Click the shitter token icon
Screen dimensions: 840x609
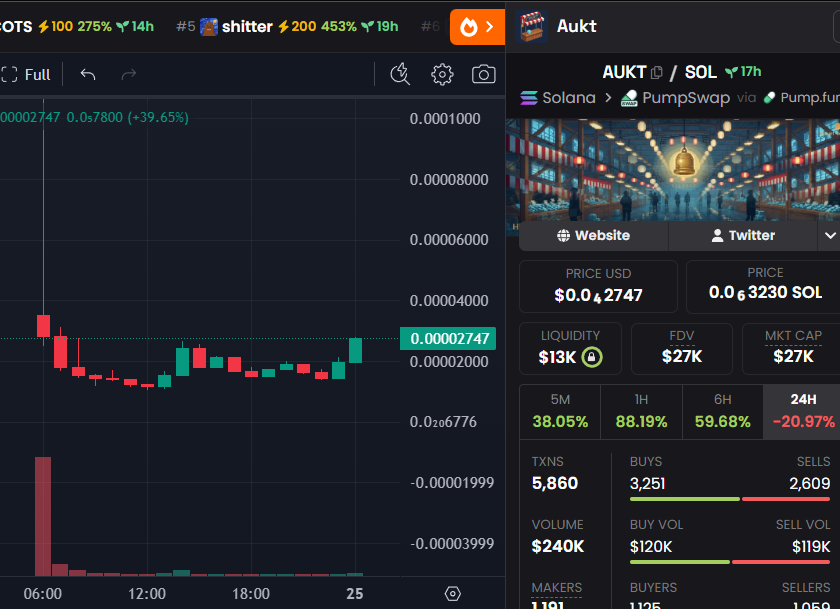[x=208, y=27]
